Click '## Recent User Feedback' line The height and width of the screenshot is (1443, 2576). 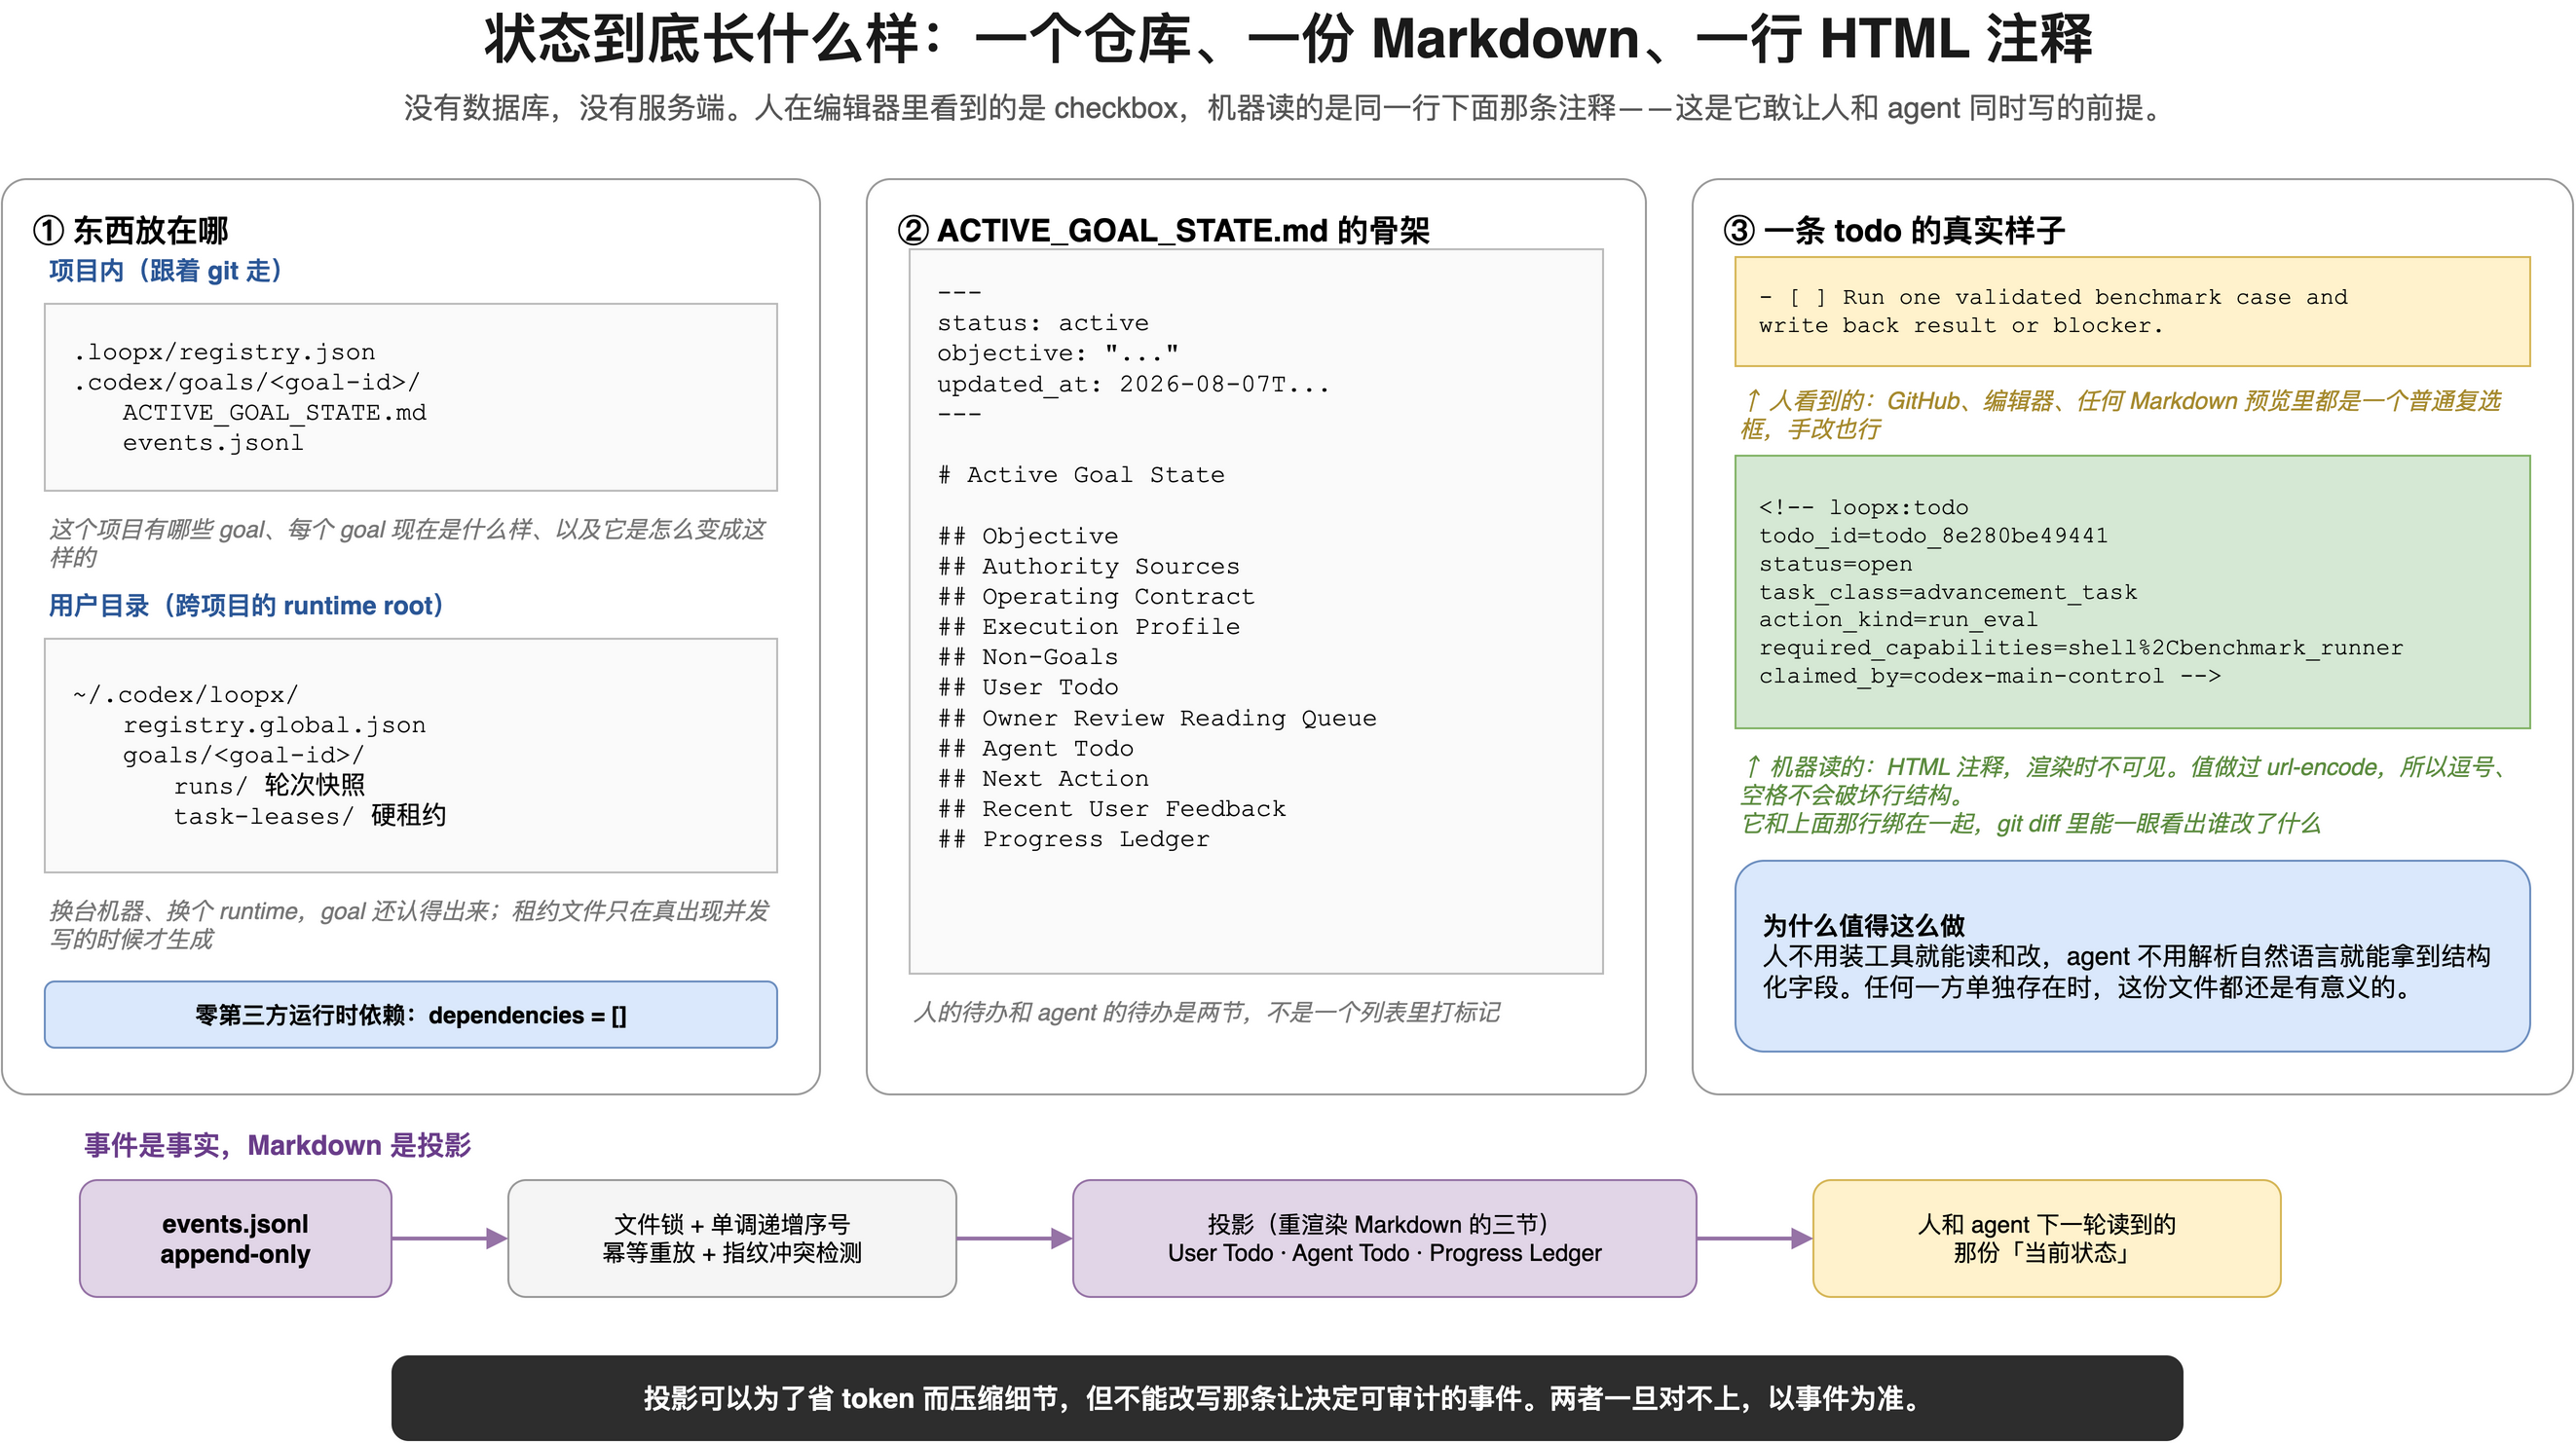pyautogui.click(x=1112, y=808)
